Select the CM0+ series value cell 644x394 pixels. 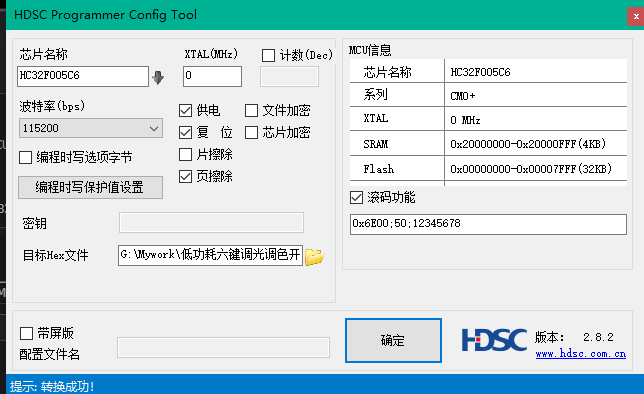tap(536, 95)
